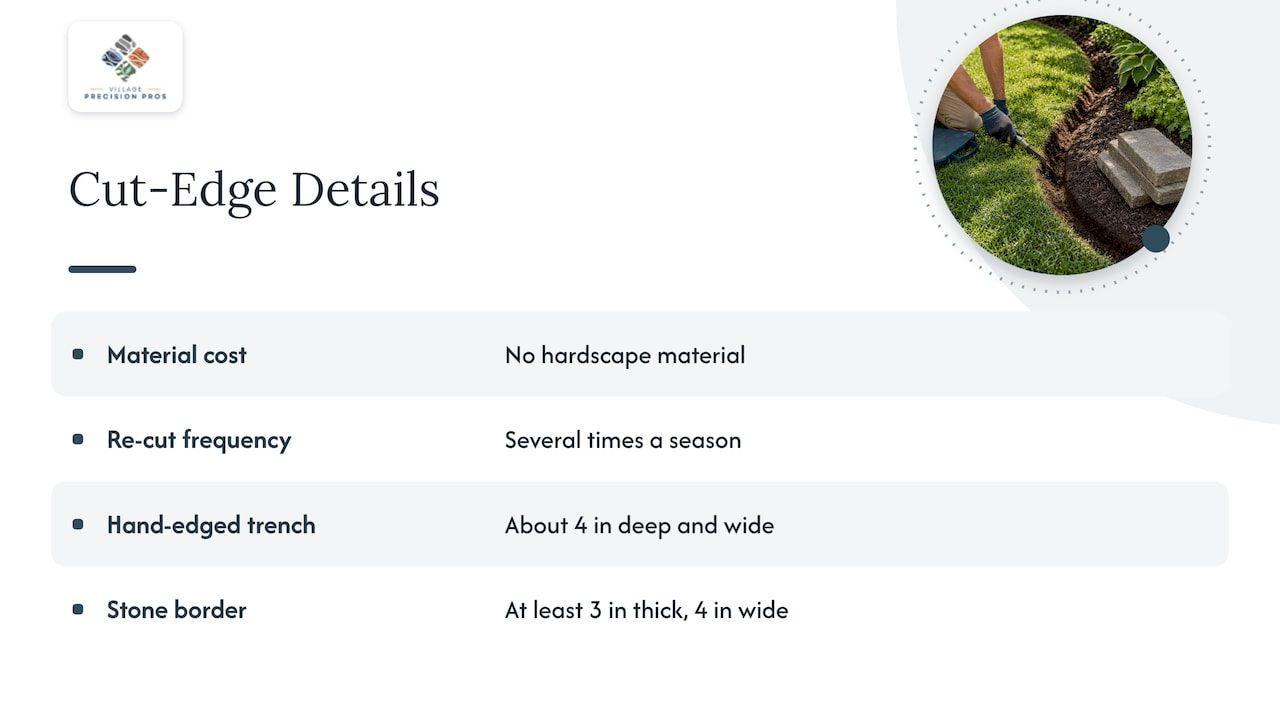Select At least 3 in thick text
1280x720 pixels.
point(595,610)
